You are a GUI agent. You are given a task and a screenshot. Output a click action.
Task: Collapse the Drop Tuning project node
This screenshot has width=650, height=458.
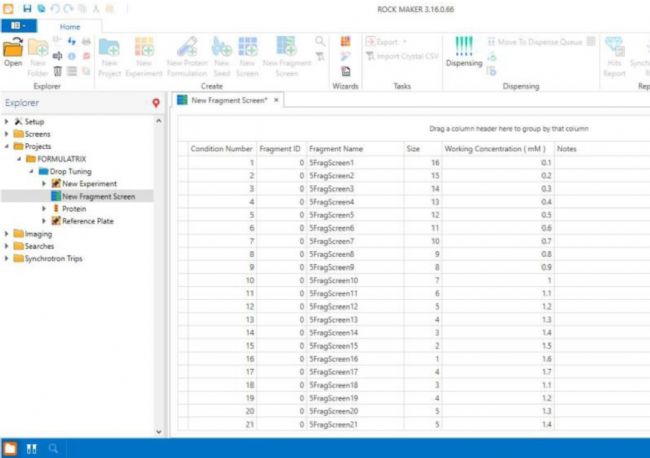(31, 171)
